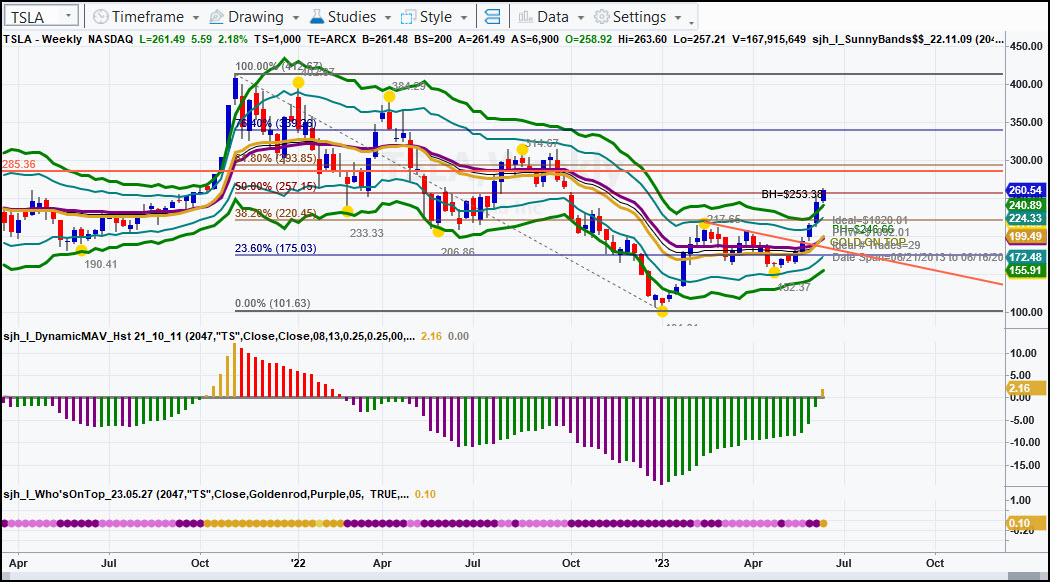Click the horizontal scrollbar thumb at chart bottom
1050x582 pixels.
point(1025,577)
